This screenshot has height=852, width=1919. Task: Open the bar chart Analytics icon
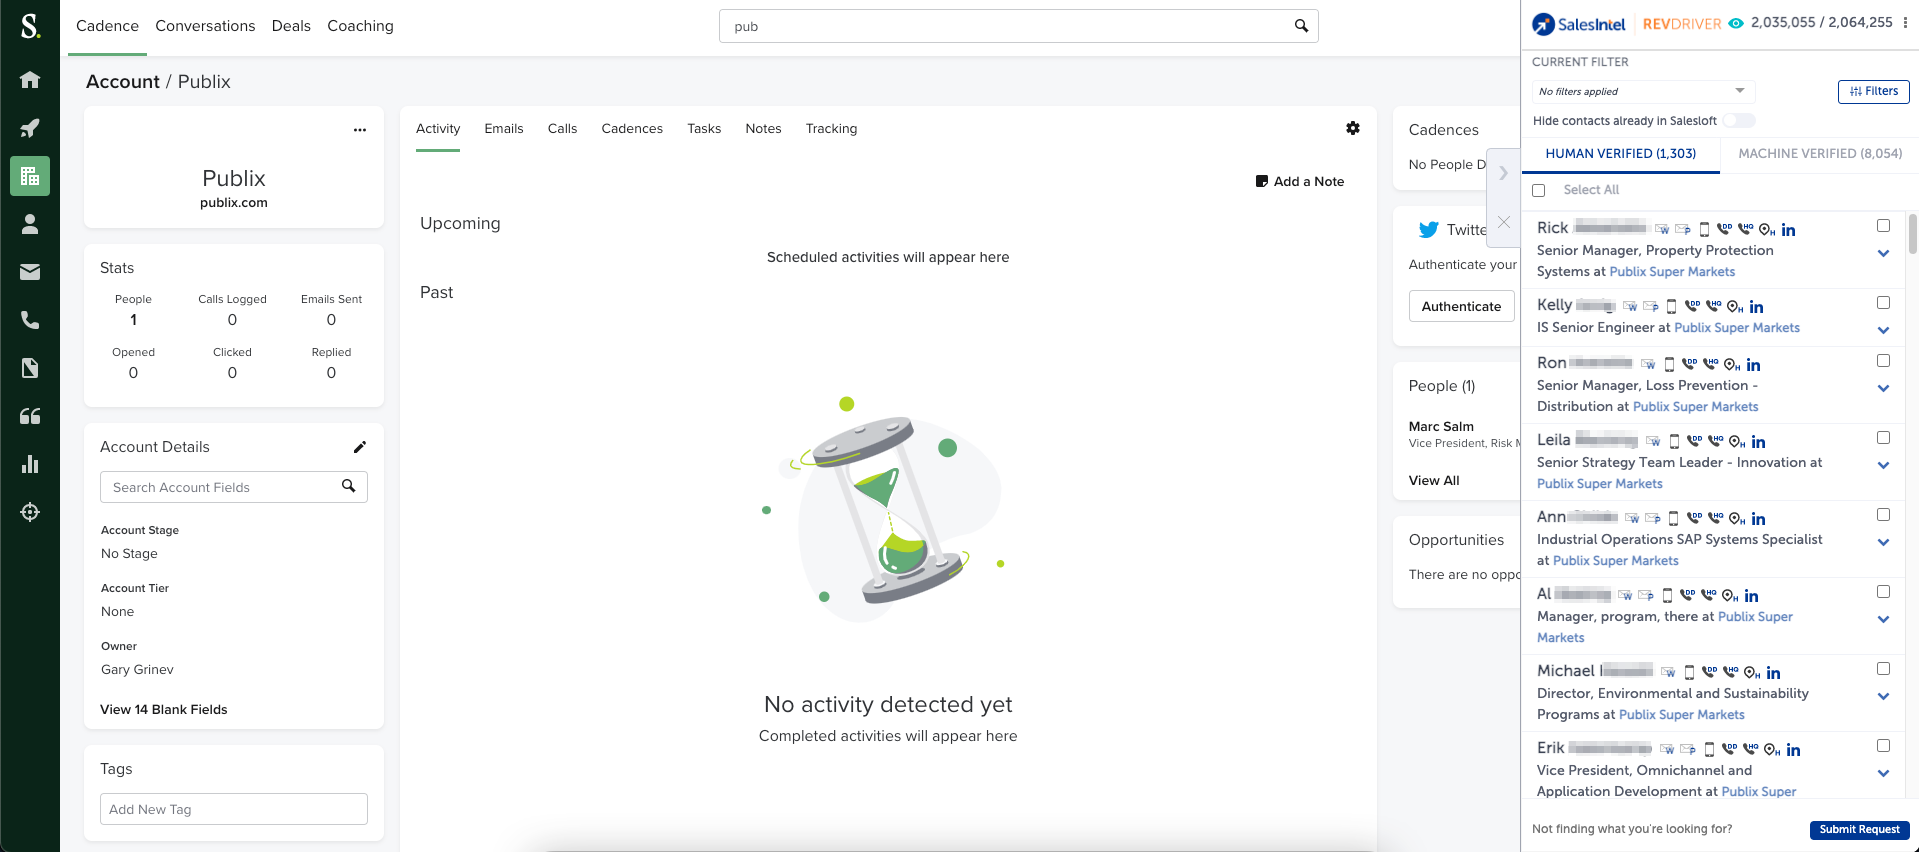[x=30, y=464]
